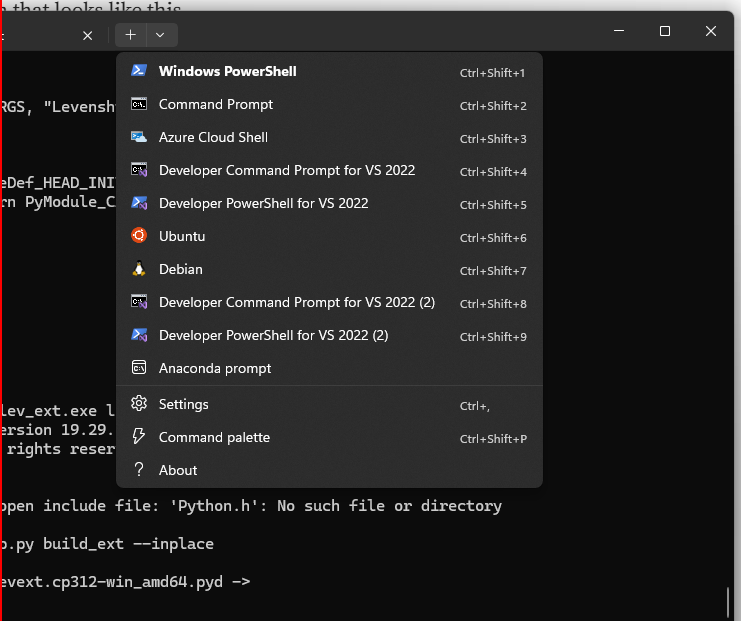Select Developer PowerShell for VS 2022
The image size is (741, 621).
tap(329, 204)
